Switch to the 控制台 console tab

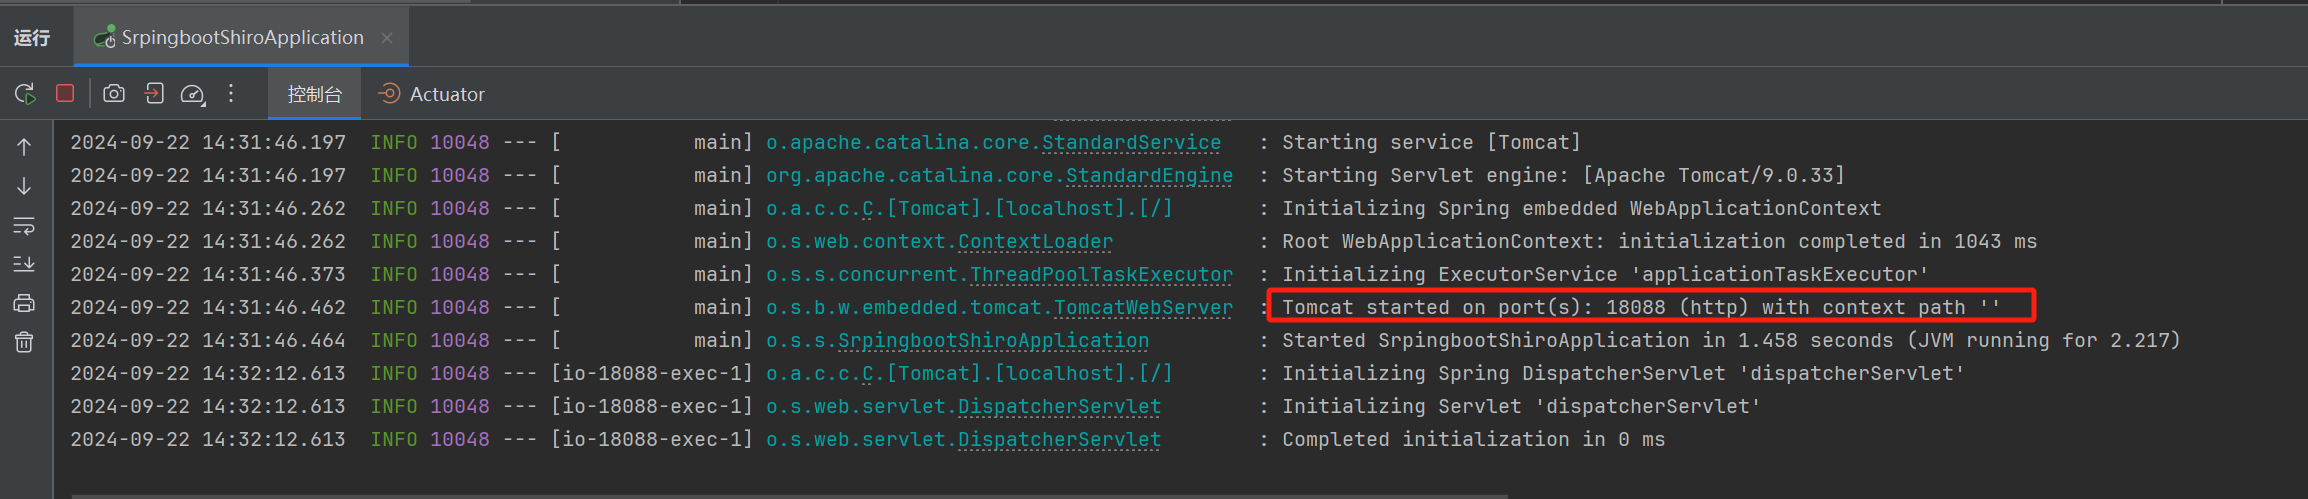(x=314, y=94)
